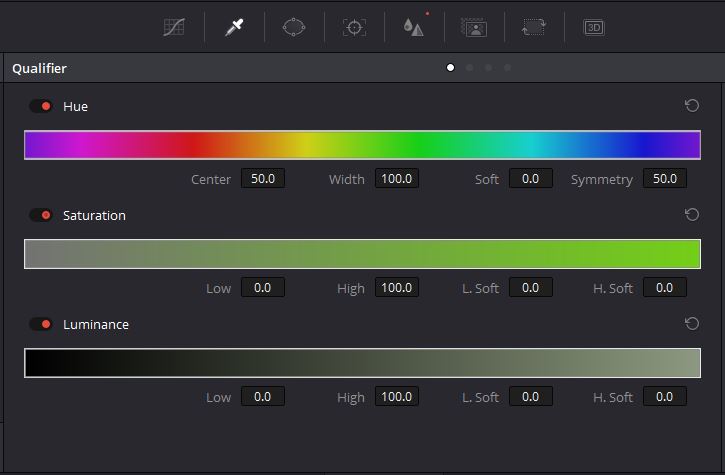Open the Curves palette icon
This screenshot has width=725, height=475.
174,27
